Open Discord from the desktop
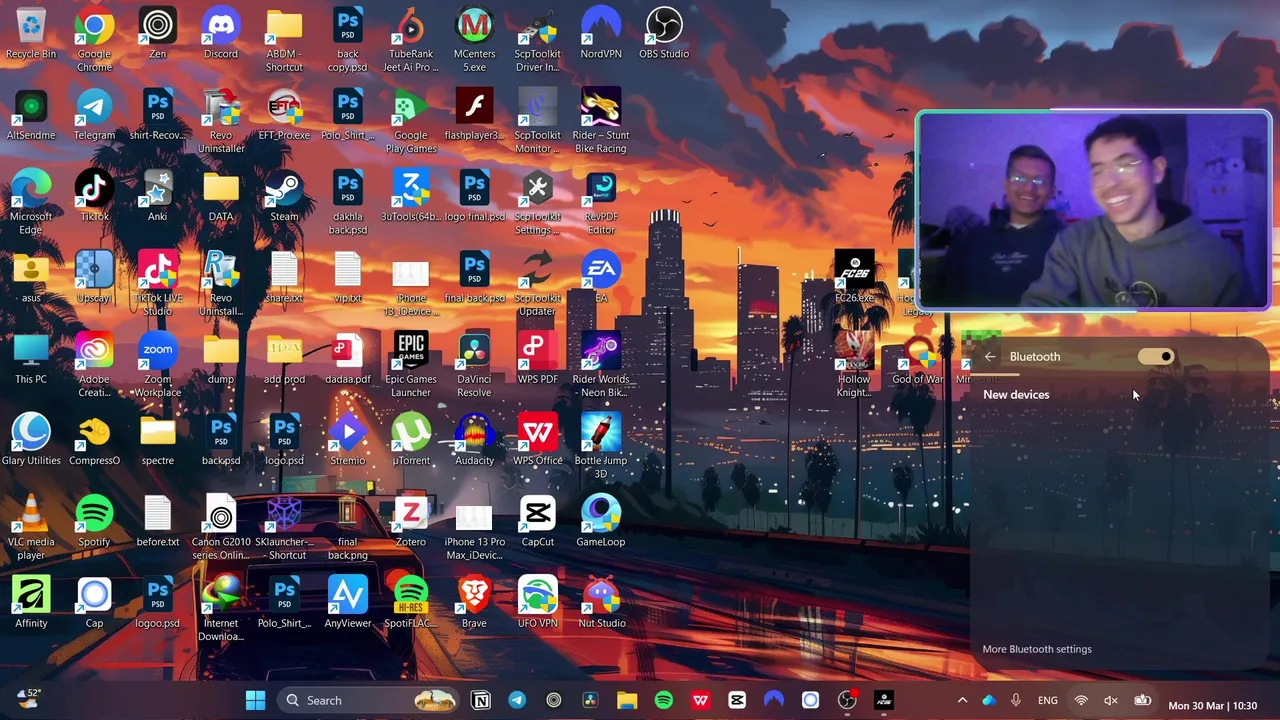Screen dimensions: 1280x720 [x=220, y=33]
